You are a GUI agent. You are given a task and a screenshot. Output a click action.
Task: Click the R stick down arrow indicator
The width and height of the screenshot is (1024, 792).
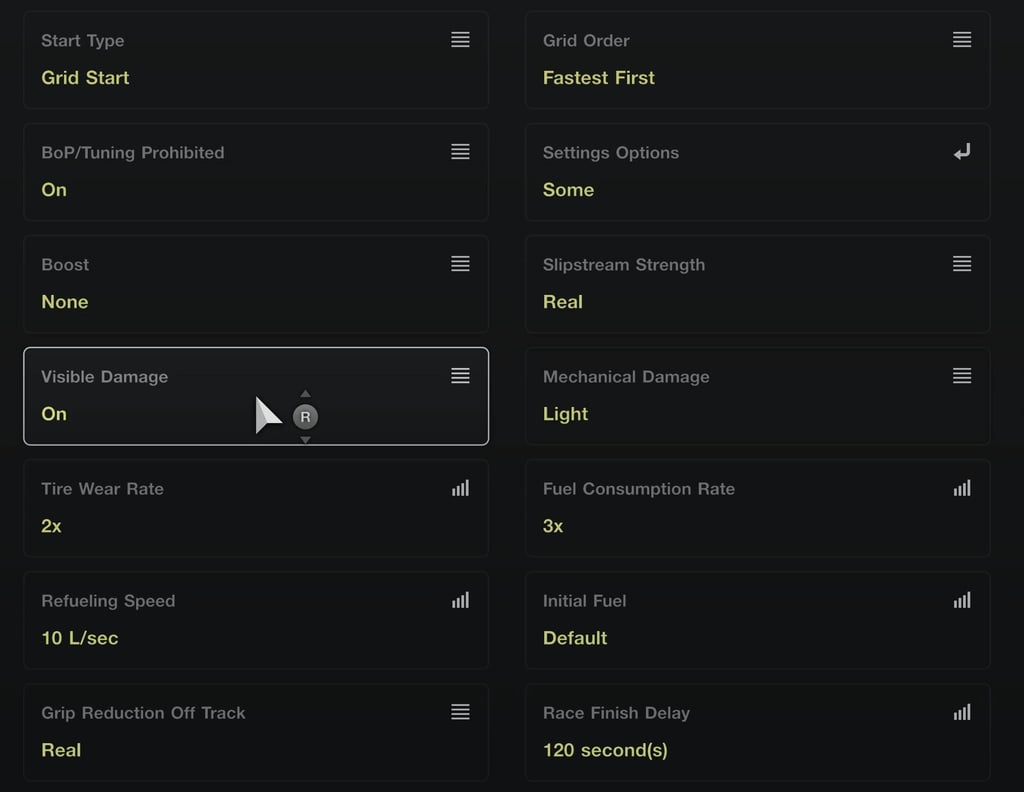click(305, 440)
